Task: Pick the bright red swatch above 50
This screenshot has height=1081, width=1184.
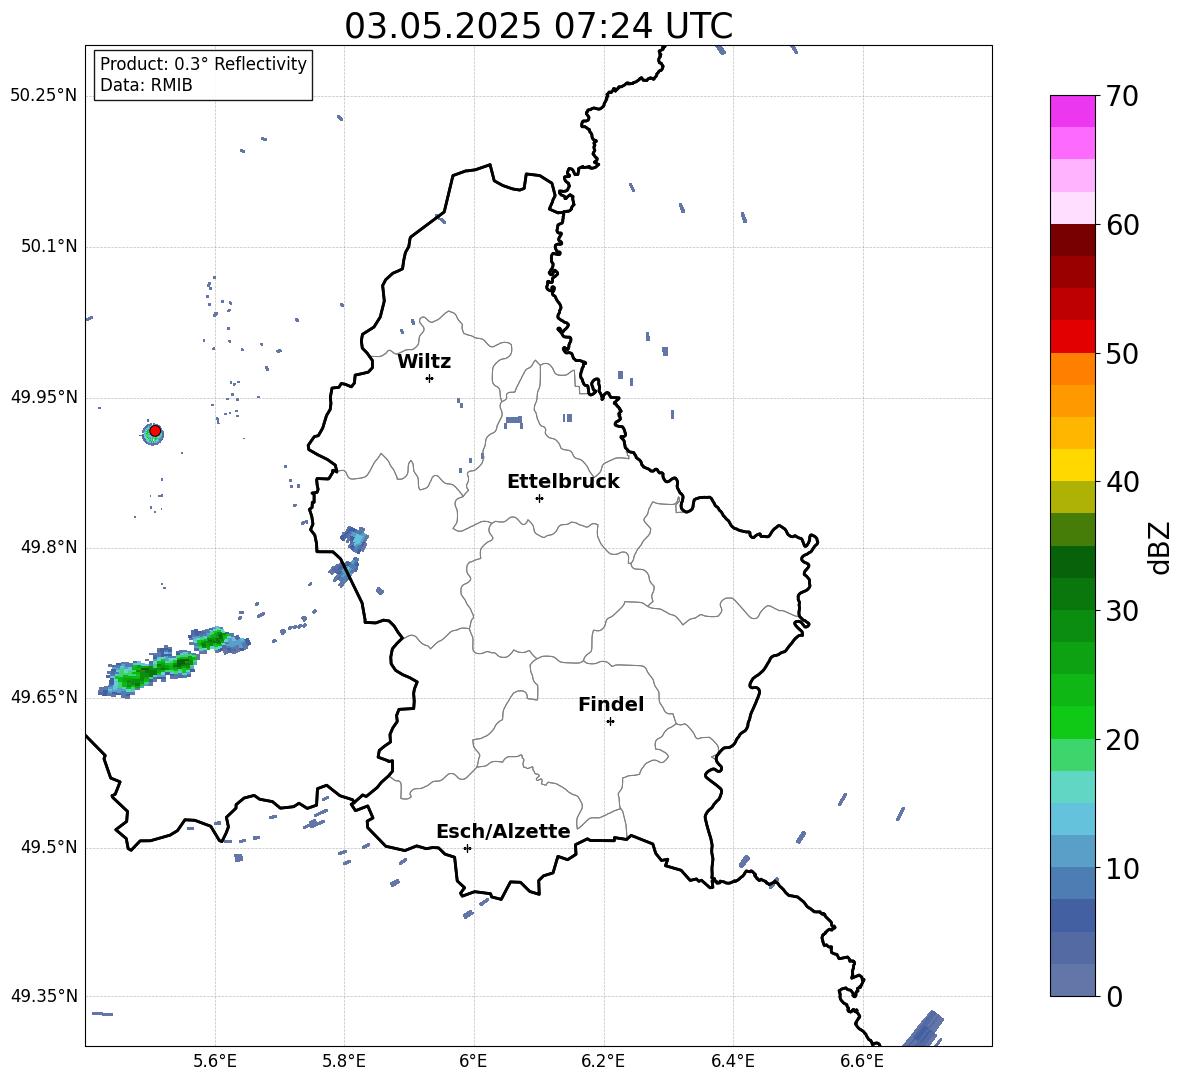Action: pos(1072,337)
